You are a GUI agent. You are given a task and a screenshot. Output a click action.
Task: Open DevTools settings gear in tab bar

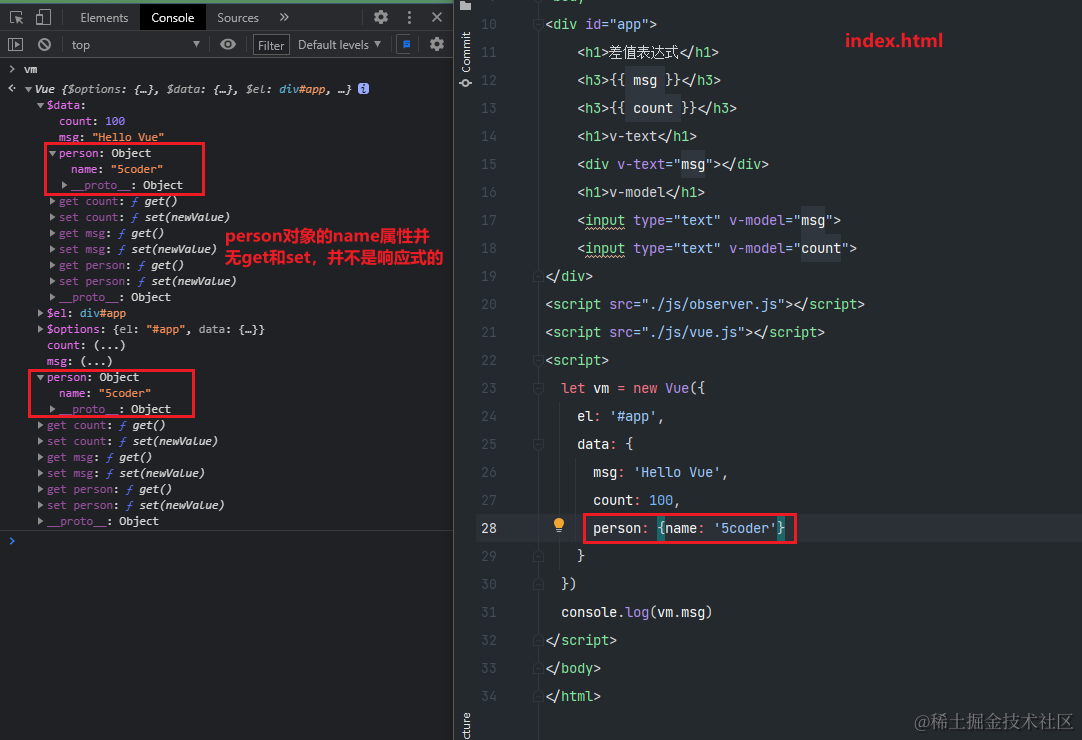tap(381, 17)
